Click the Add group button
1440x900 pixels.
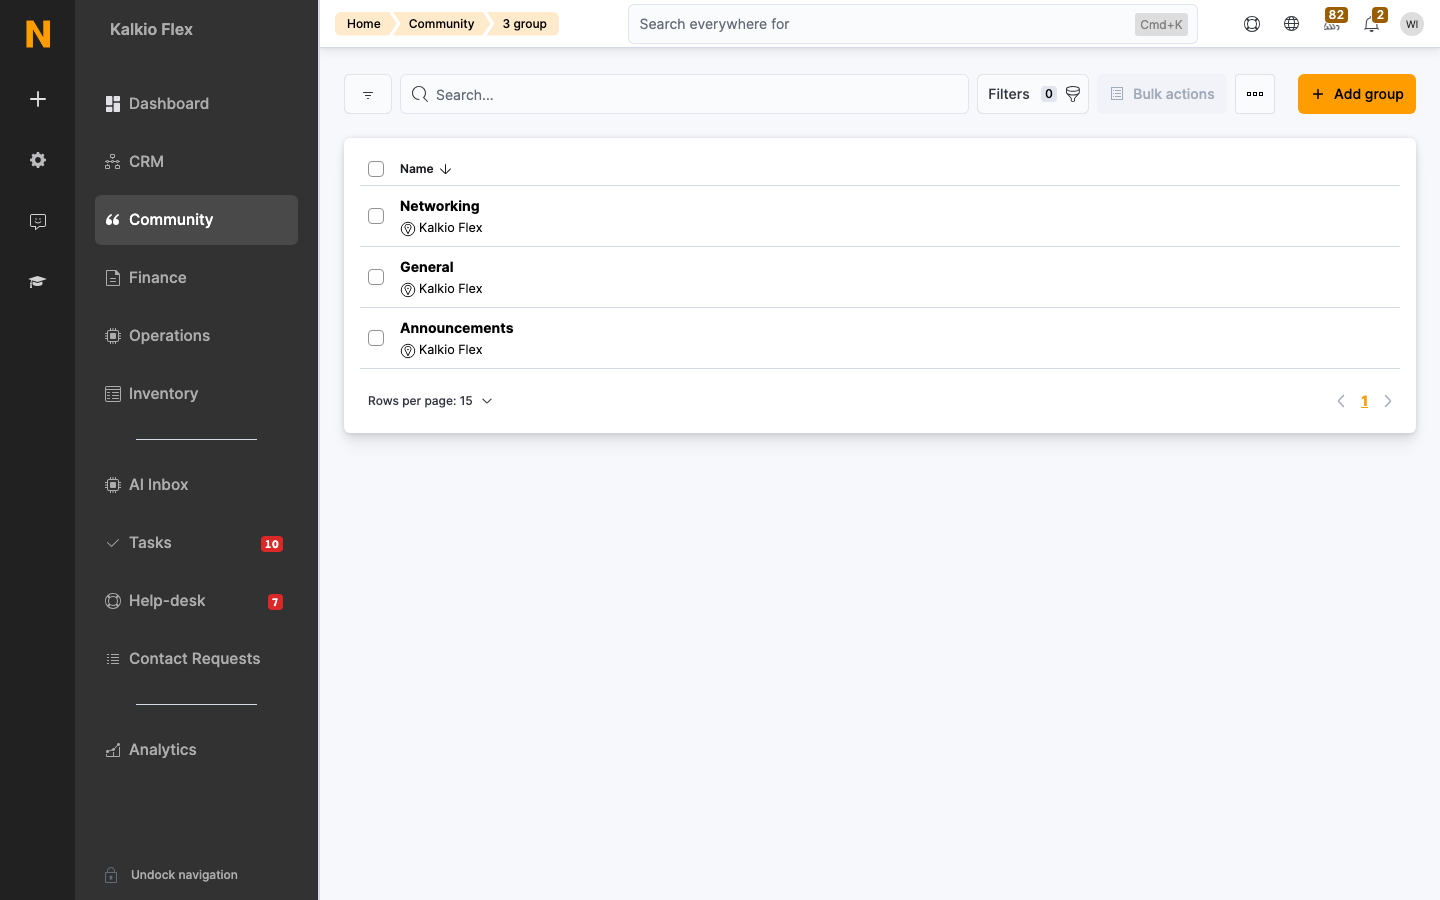click(1357, 94)
